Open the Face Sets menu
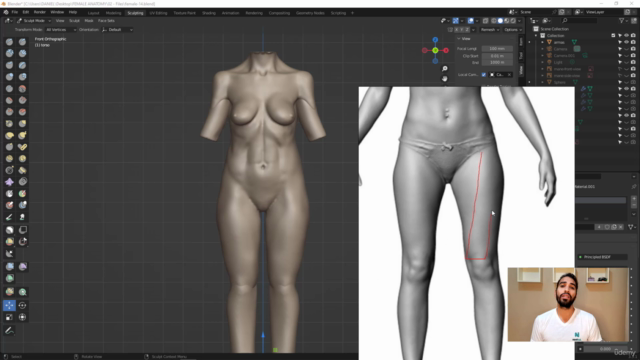This screenshot has width=640, height=360. pyautogui.click(x=106, y=21)
